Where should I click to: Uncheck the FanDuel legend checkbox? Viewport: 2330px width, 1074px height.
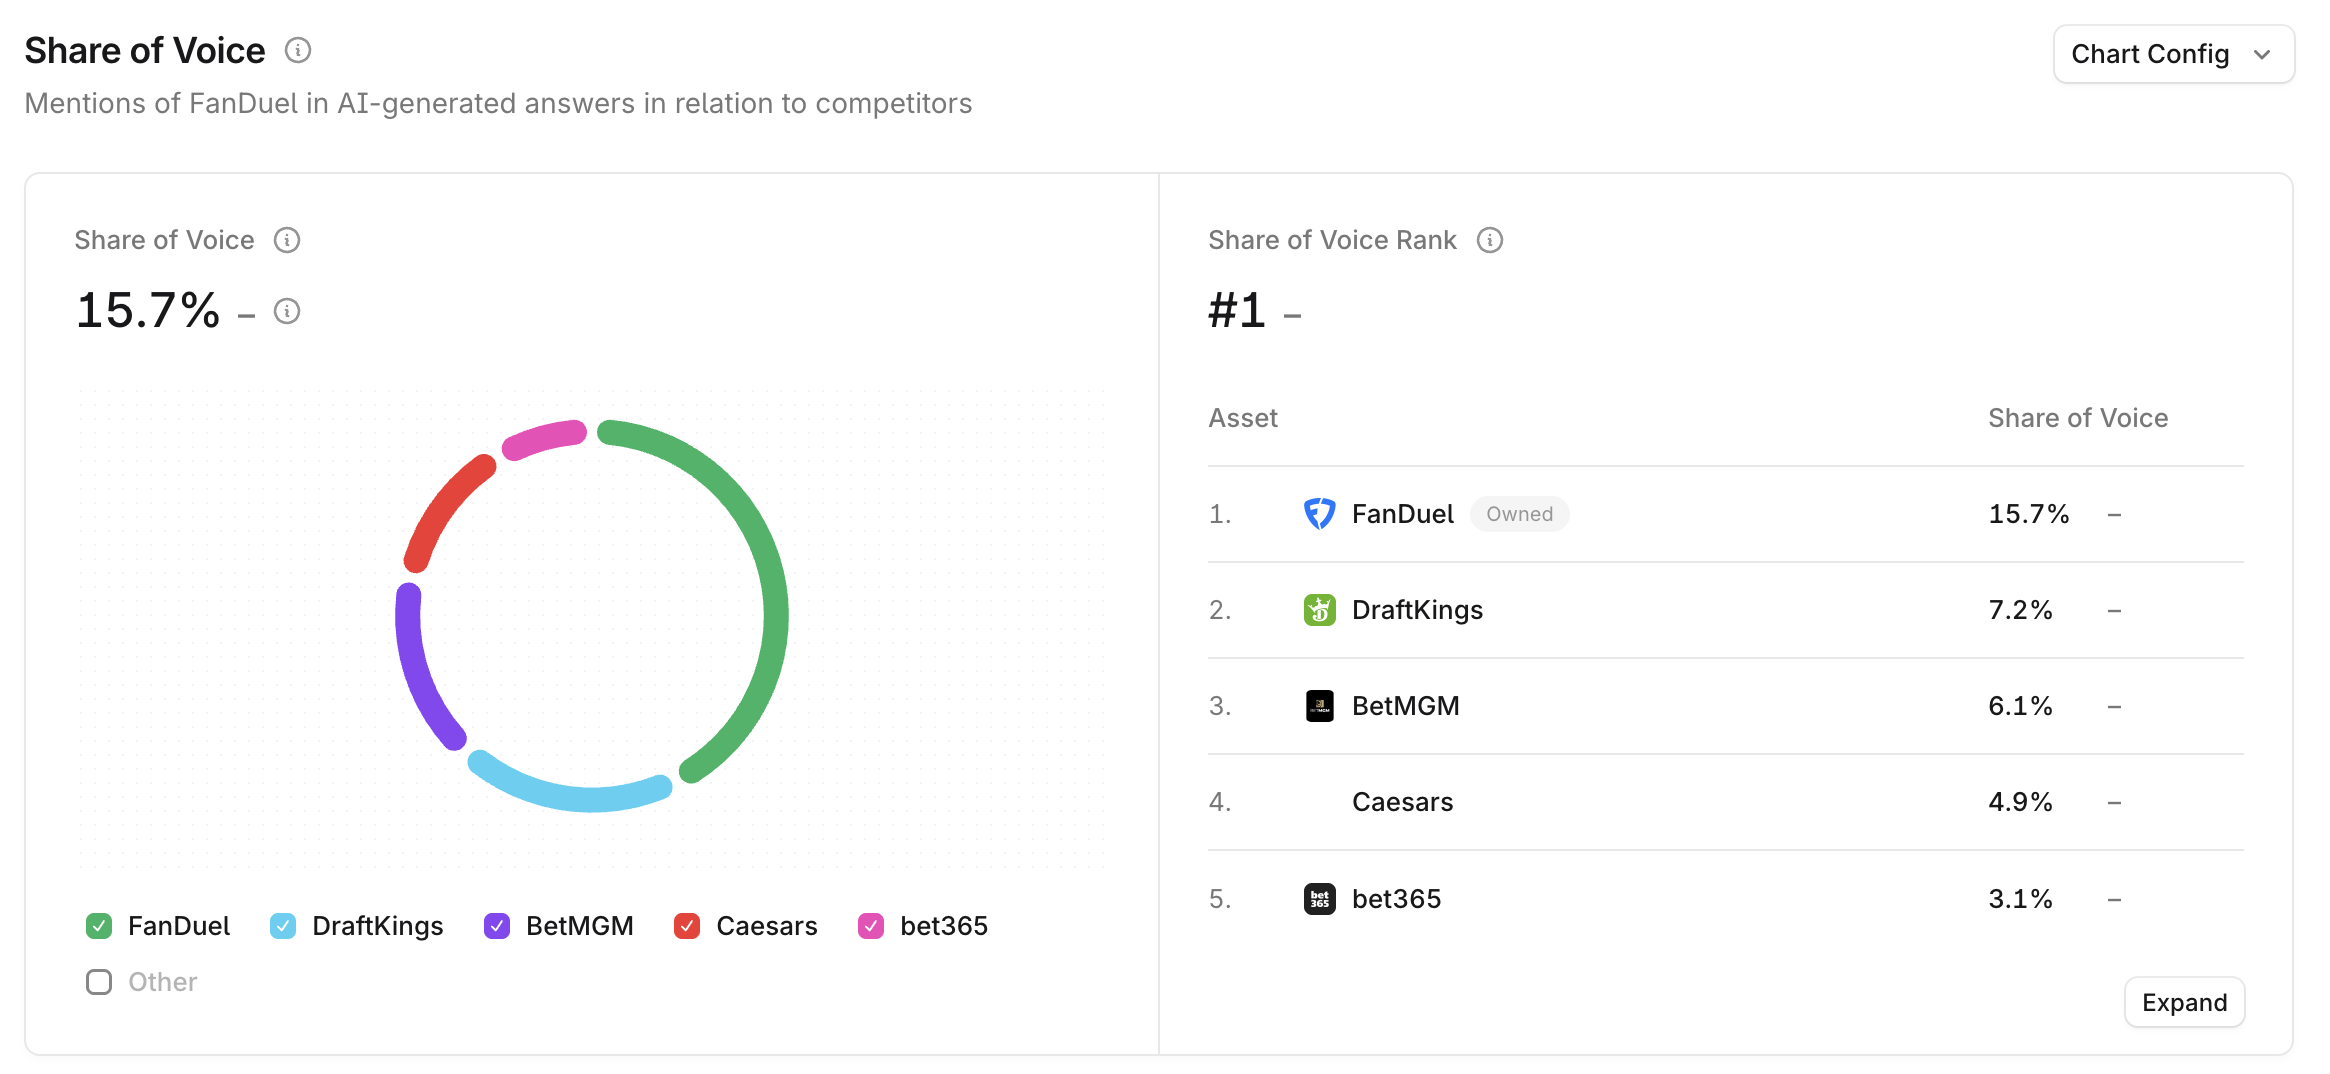coord(99,926)
